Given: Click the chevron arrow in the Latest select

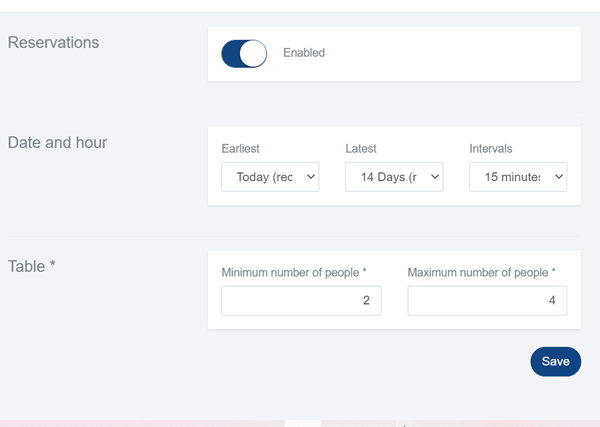Looking at the screenshot, I should pyautogui.click(x=434, y=177).
